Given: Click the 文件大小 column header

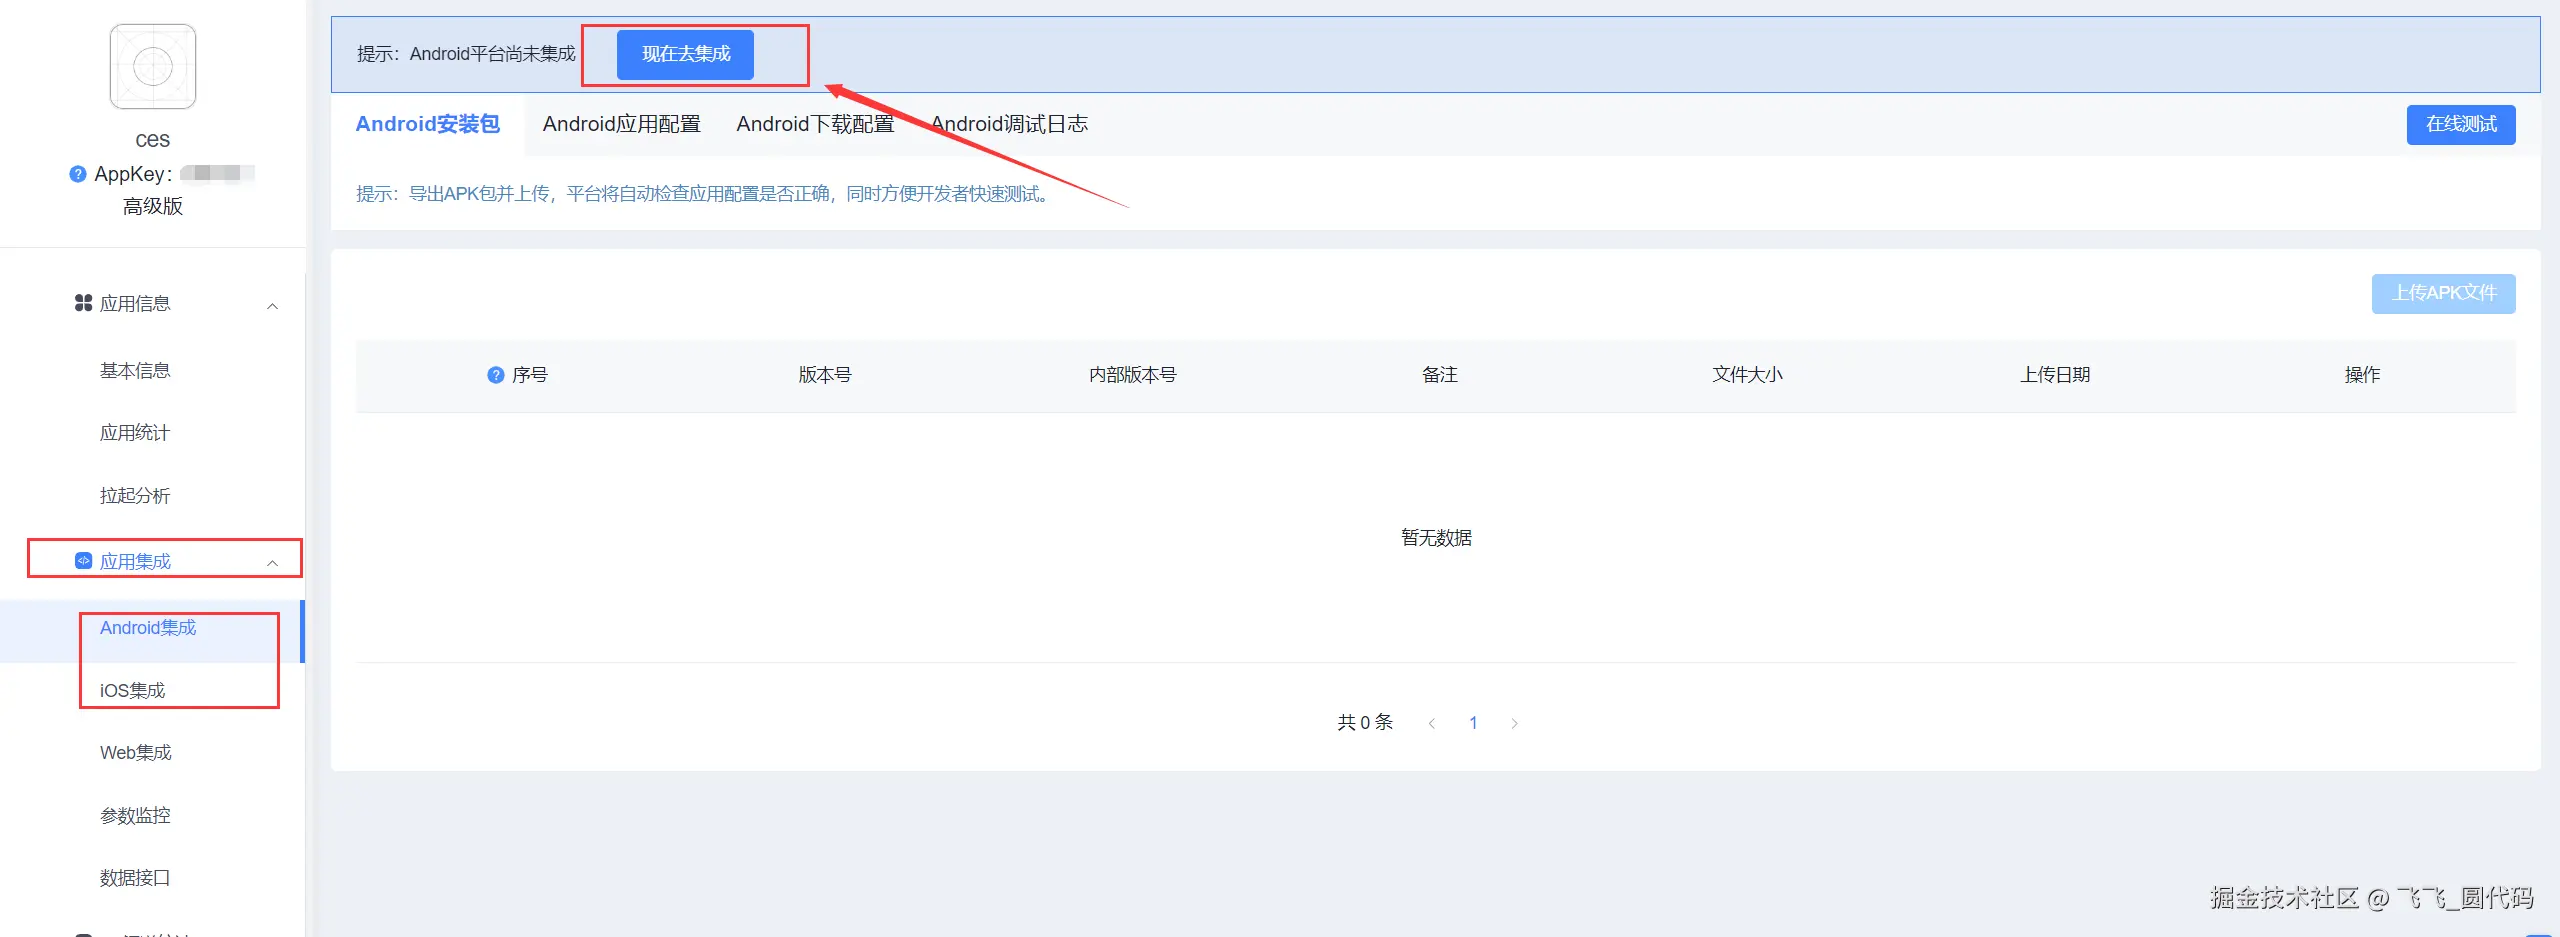Looking at the screenshot, I should click(x=1747, y=375).
